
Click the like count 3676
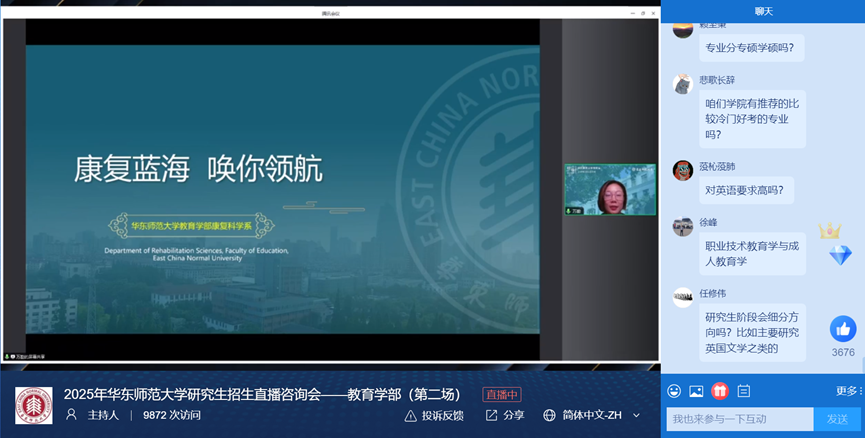click(843, 352)
